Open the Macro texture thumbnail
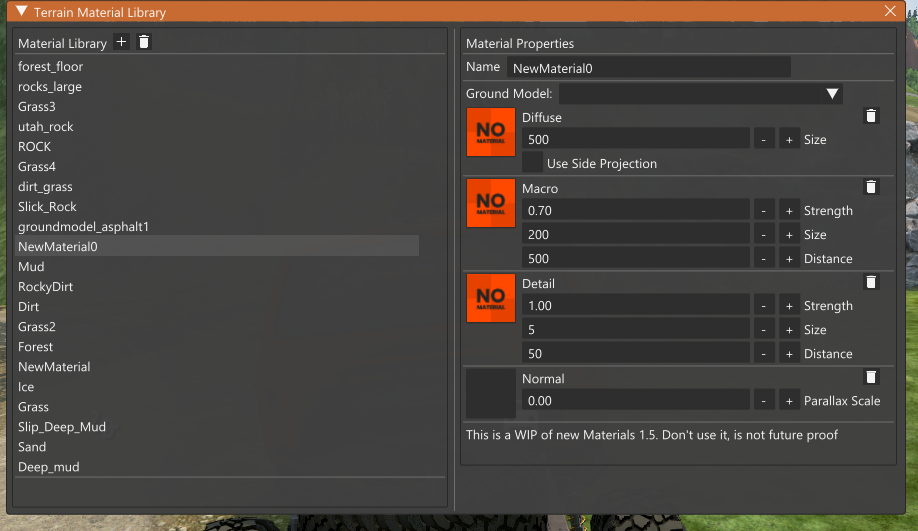Viewport: 918px width, 531px height. [491, 203]
